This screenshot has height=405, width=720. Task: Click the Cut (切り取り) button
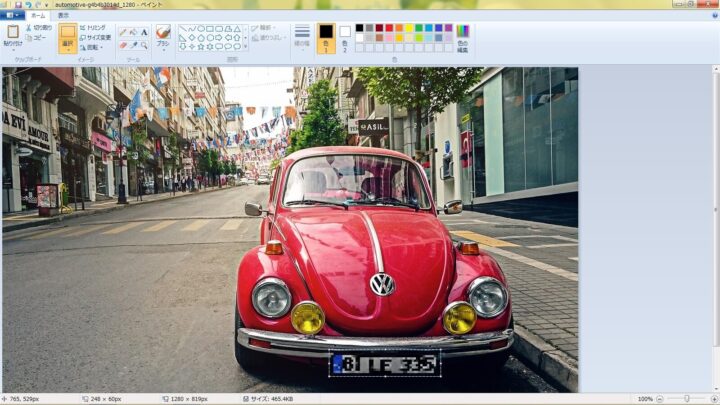(39, 28)
